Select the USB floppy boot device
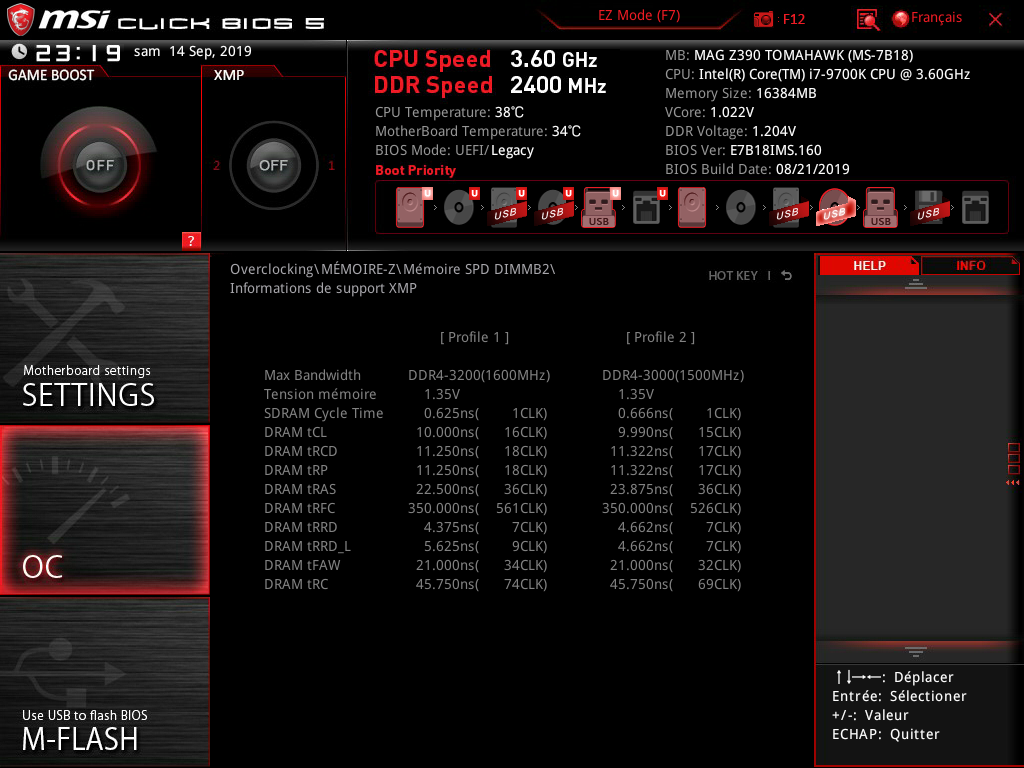Image resolution: width=1024 pixels, height=768 pixels. coord(928,207)
